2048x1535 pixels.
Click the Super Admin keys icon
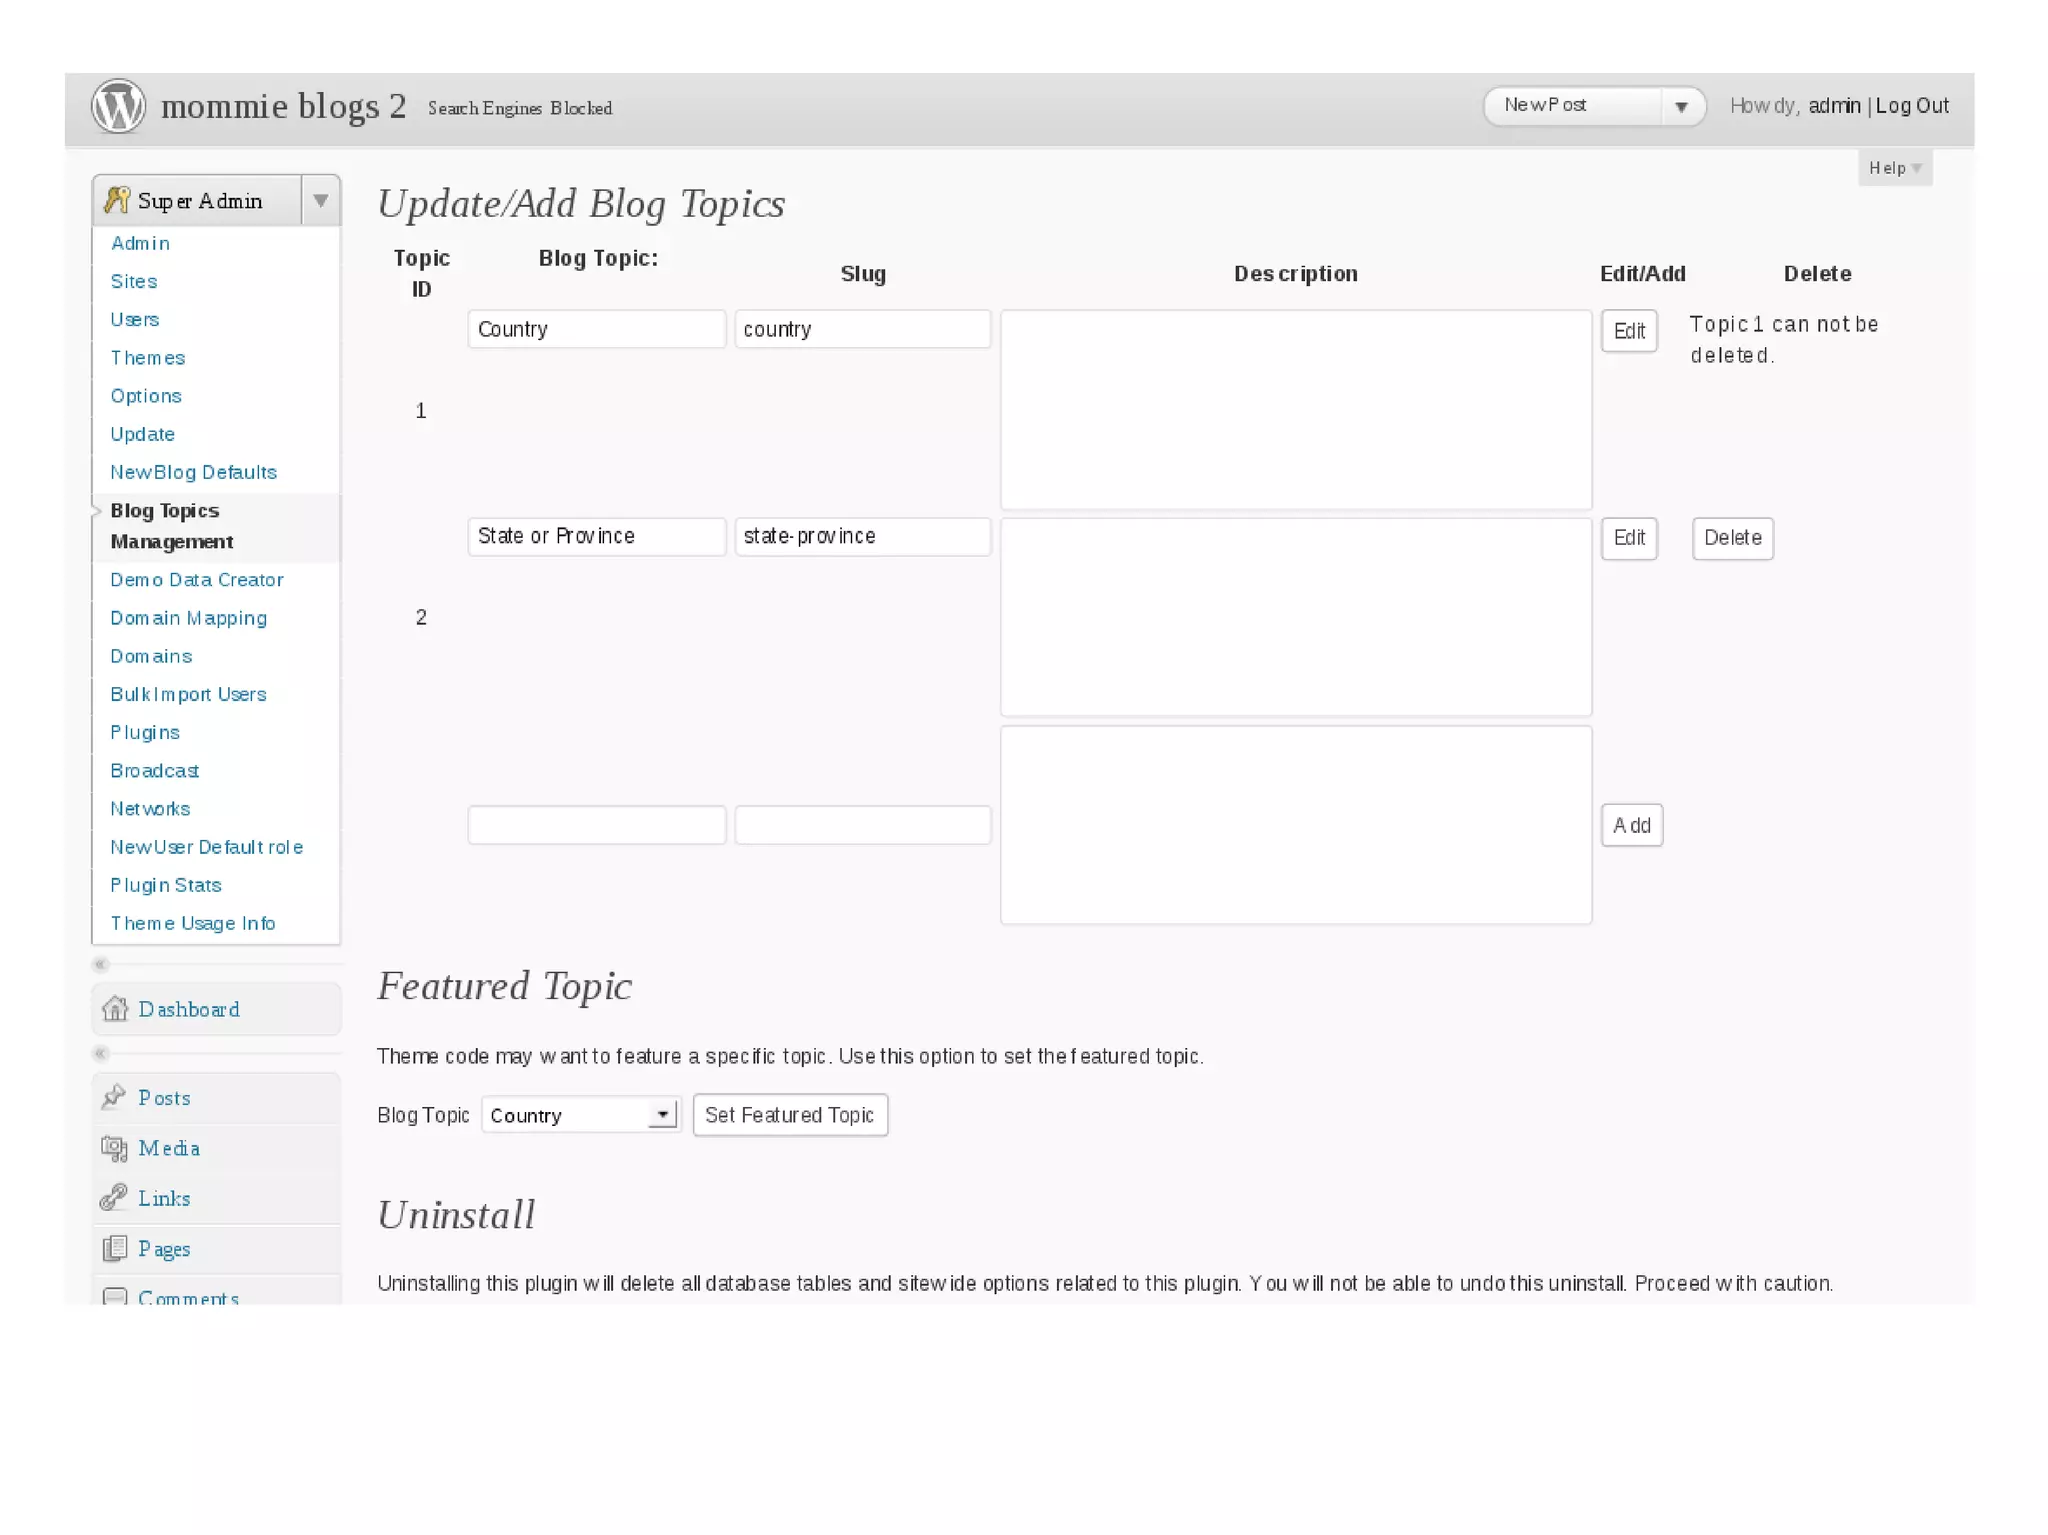[x=117, y=200]
